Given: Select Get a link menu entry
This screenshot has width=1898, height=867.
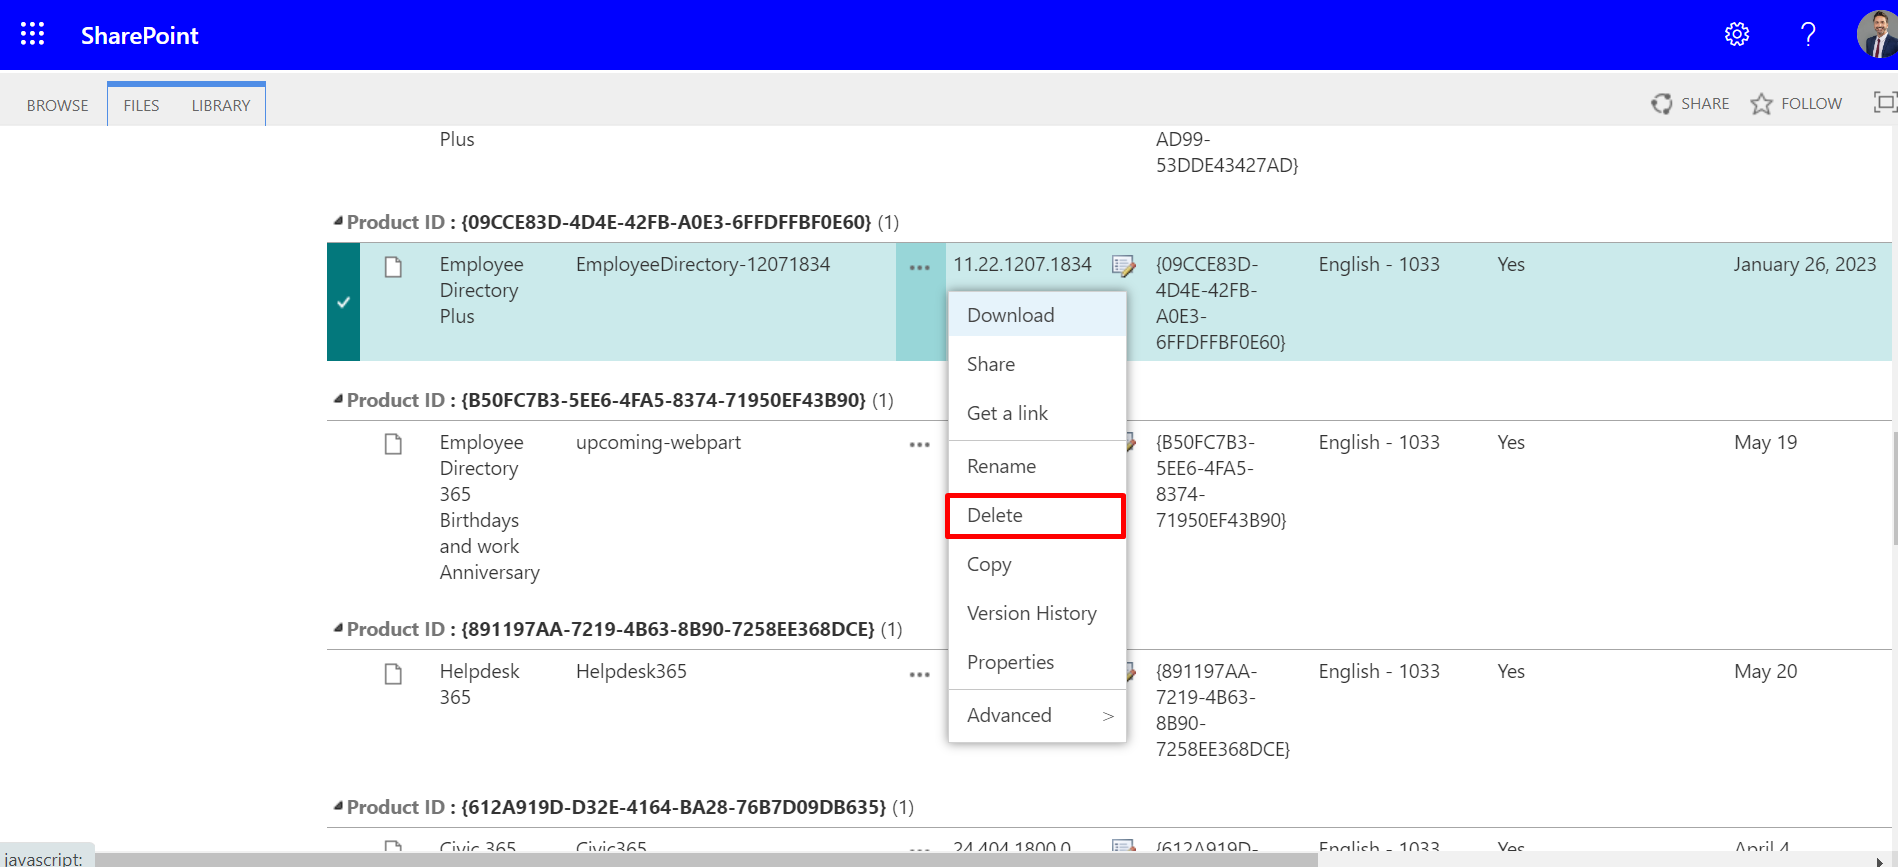Looking at the screenshot, I should (x=1037, y=413).
